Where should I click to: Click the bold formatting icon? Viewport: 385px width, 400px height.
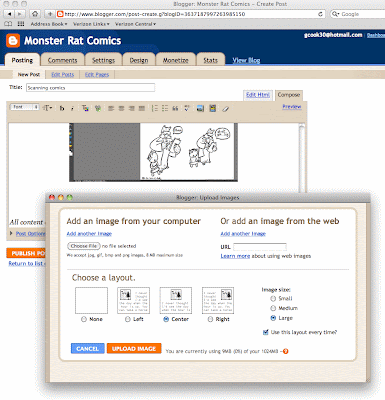tap(62, 108)
